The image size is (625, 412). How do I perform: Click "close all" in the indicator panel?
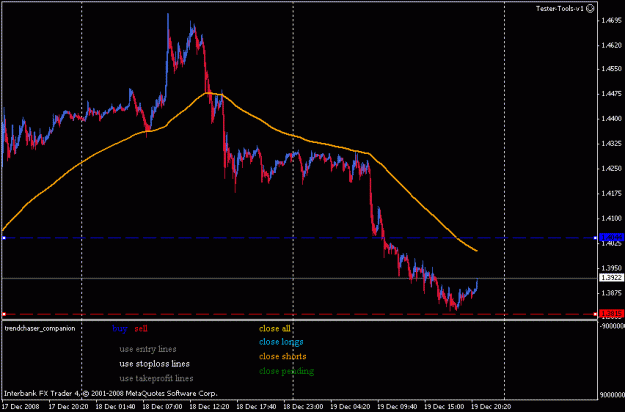(x=275, y=329)
